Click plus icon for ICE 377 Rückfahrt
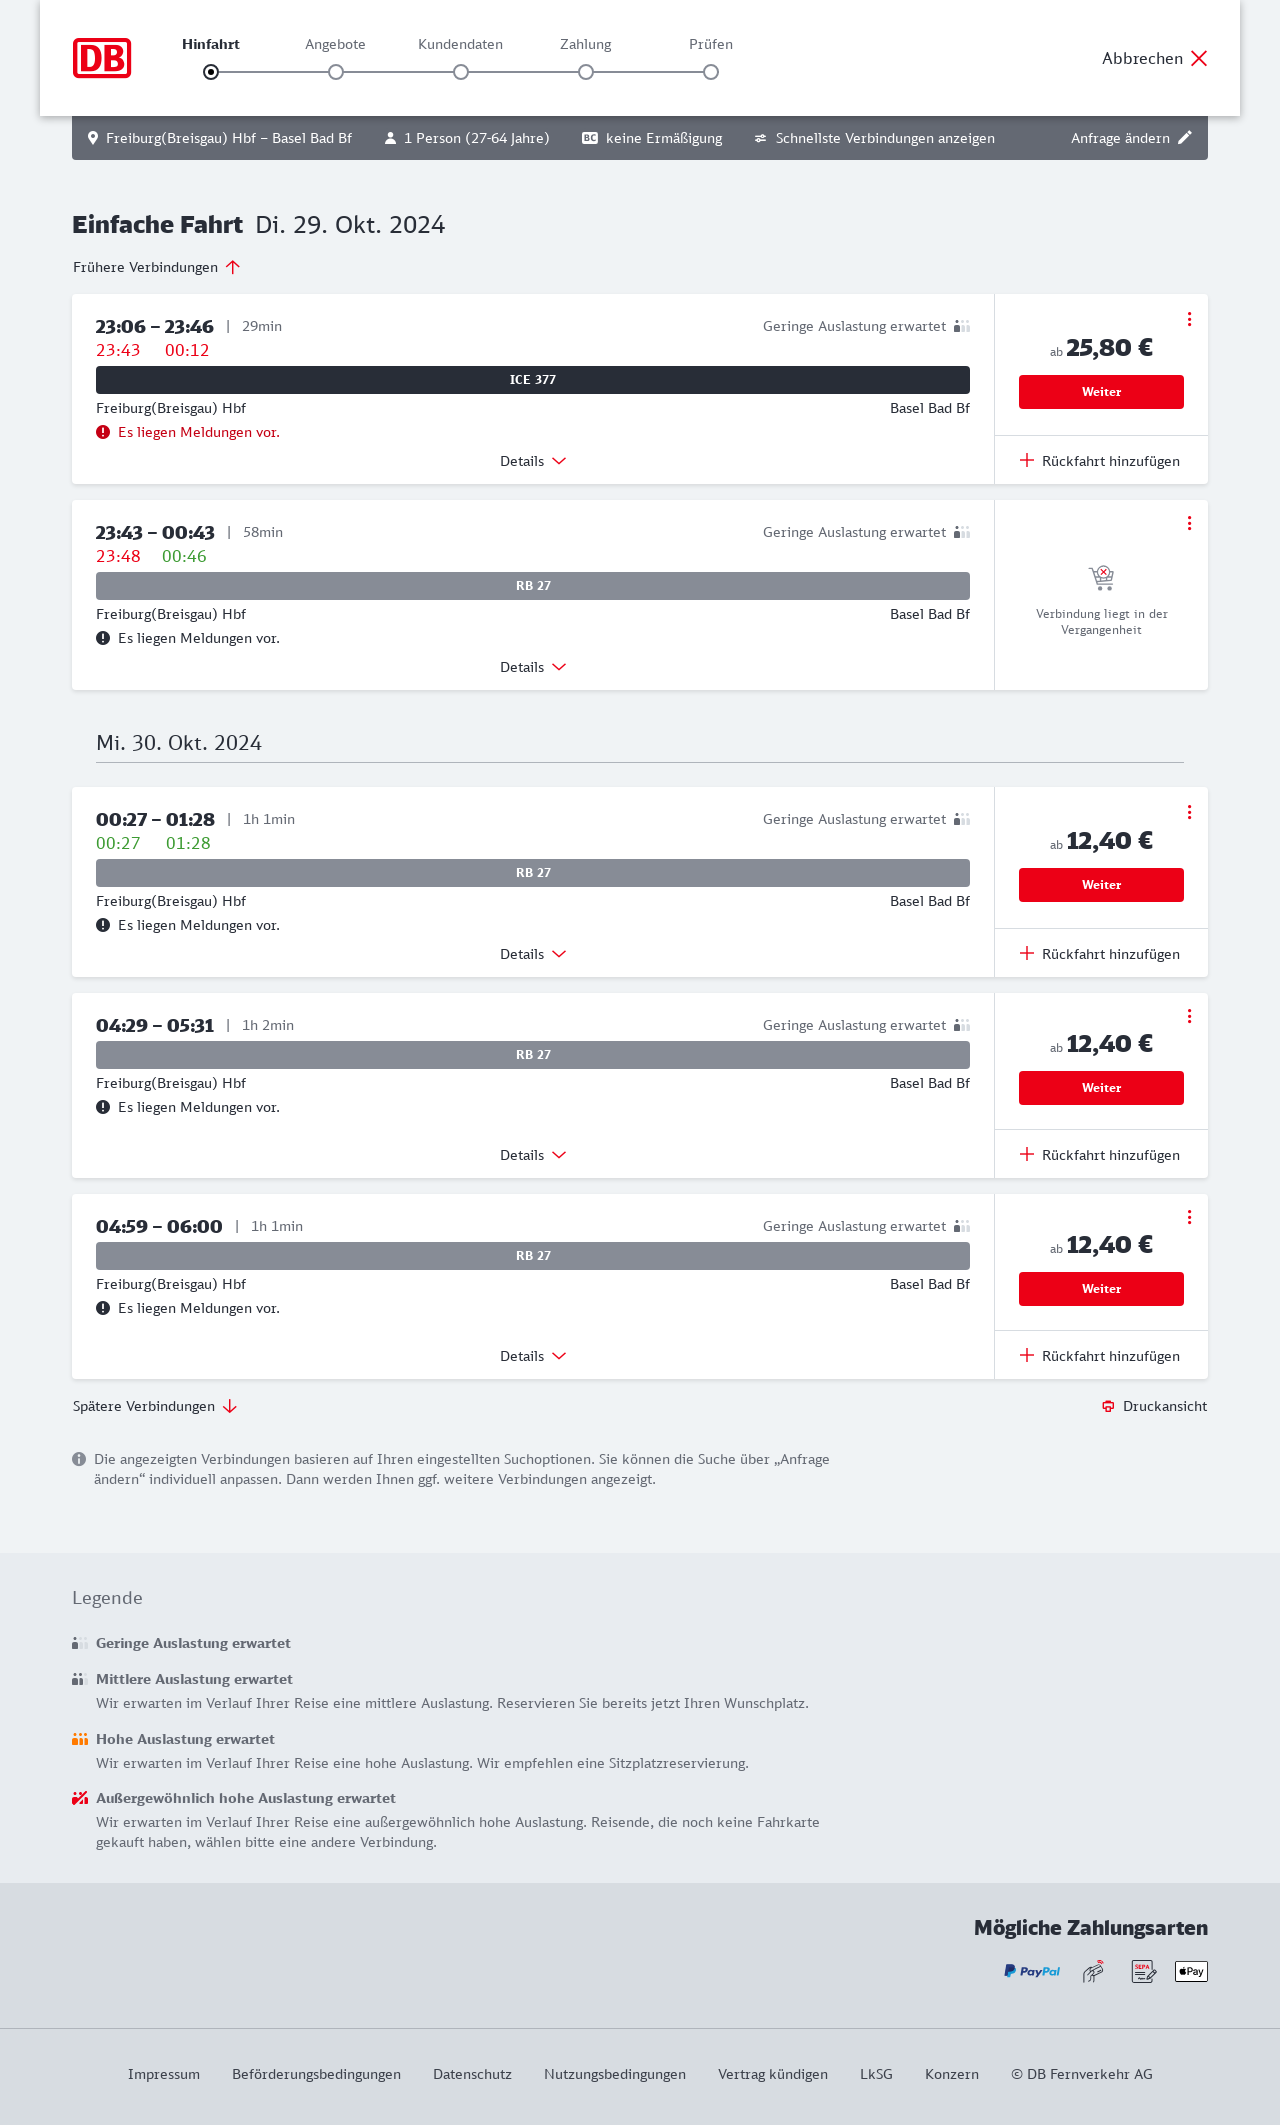1280x2125 pixels. click(1027, 460)
